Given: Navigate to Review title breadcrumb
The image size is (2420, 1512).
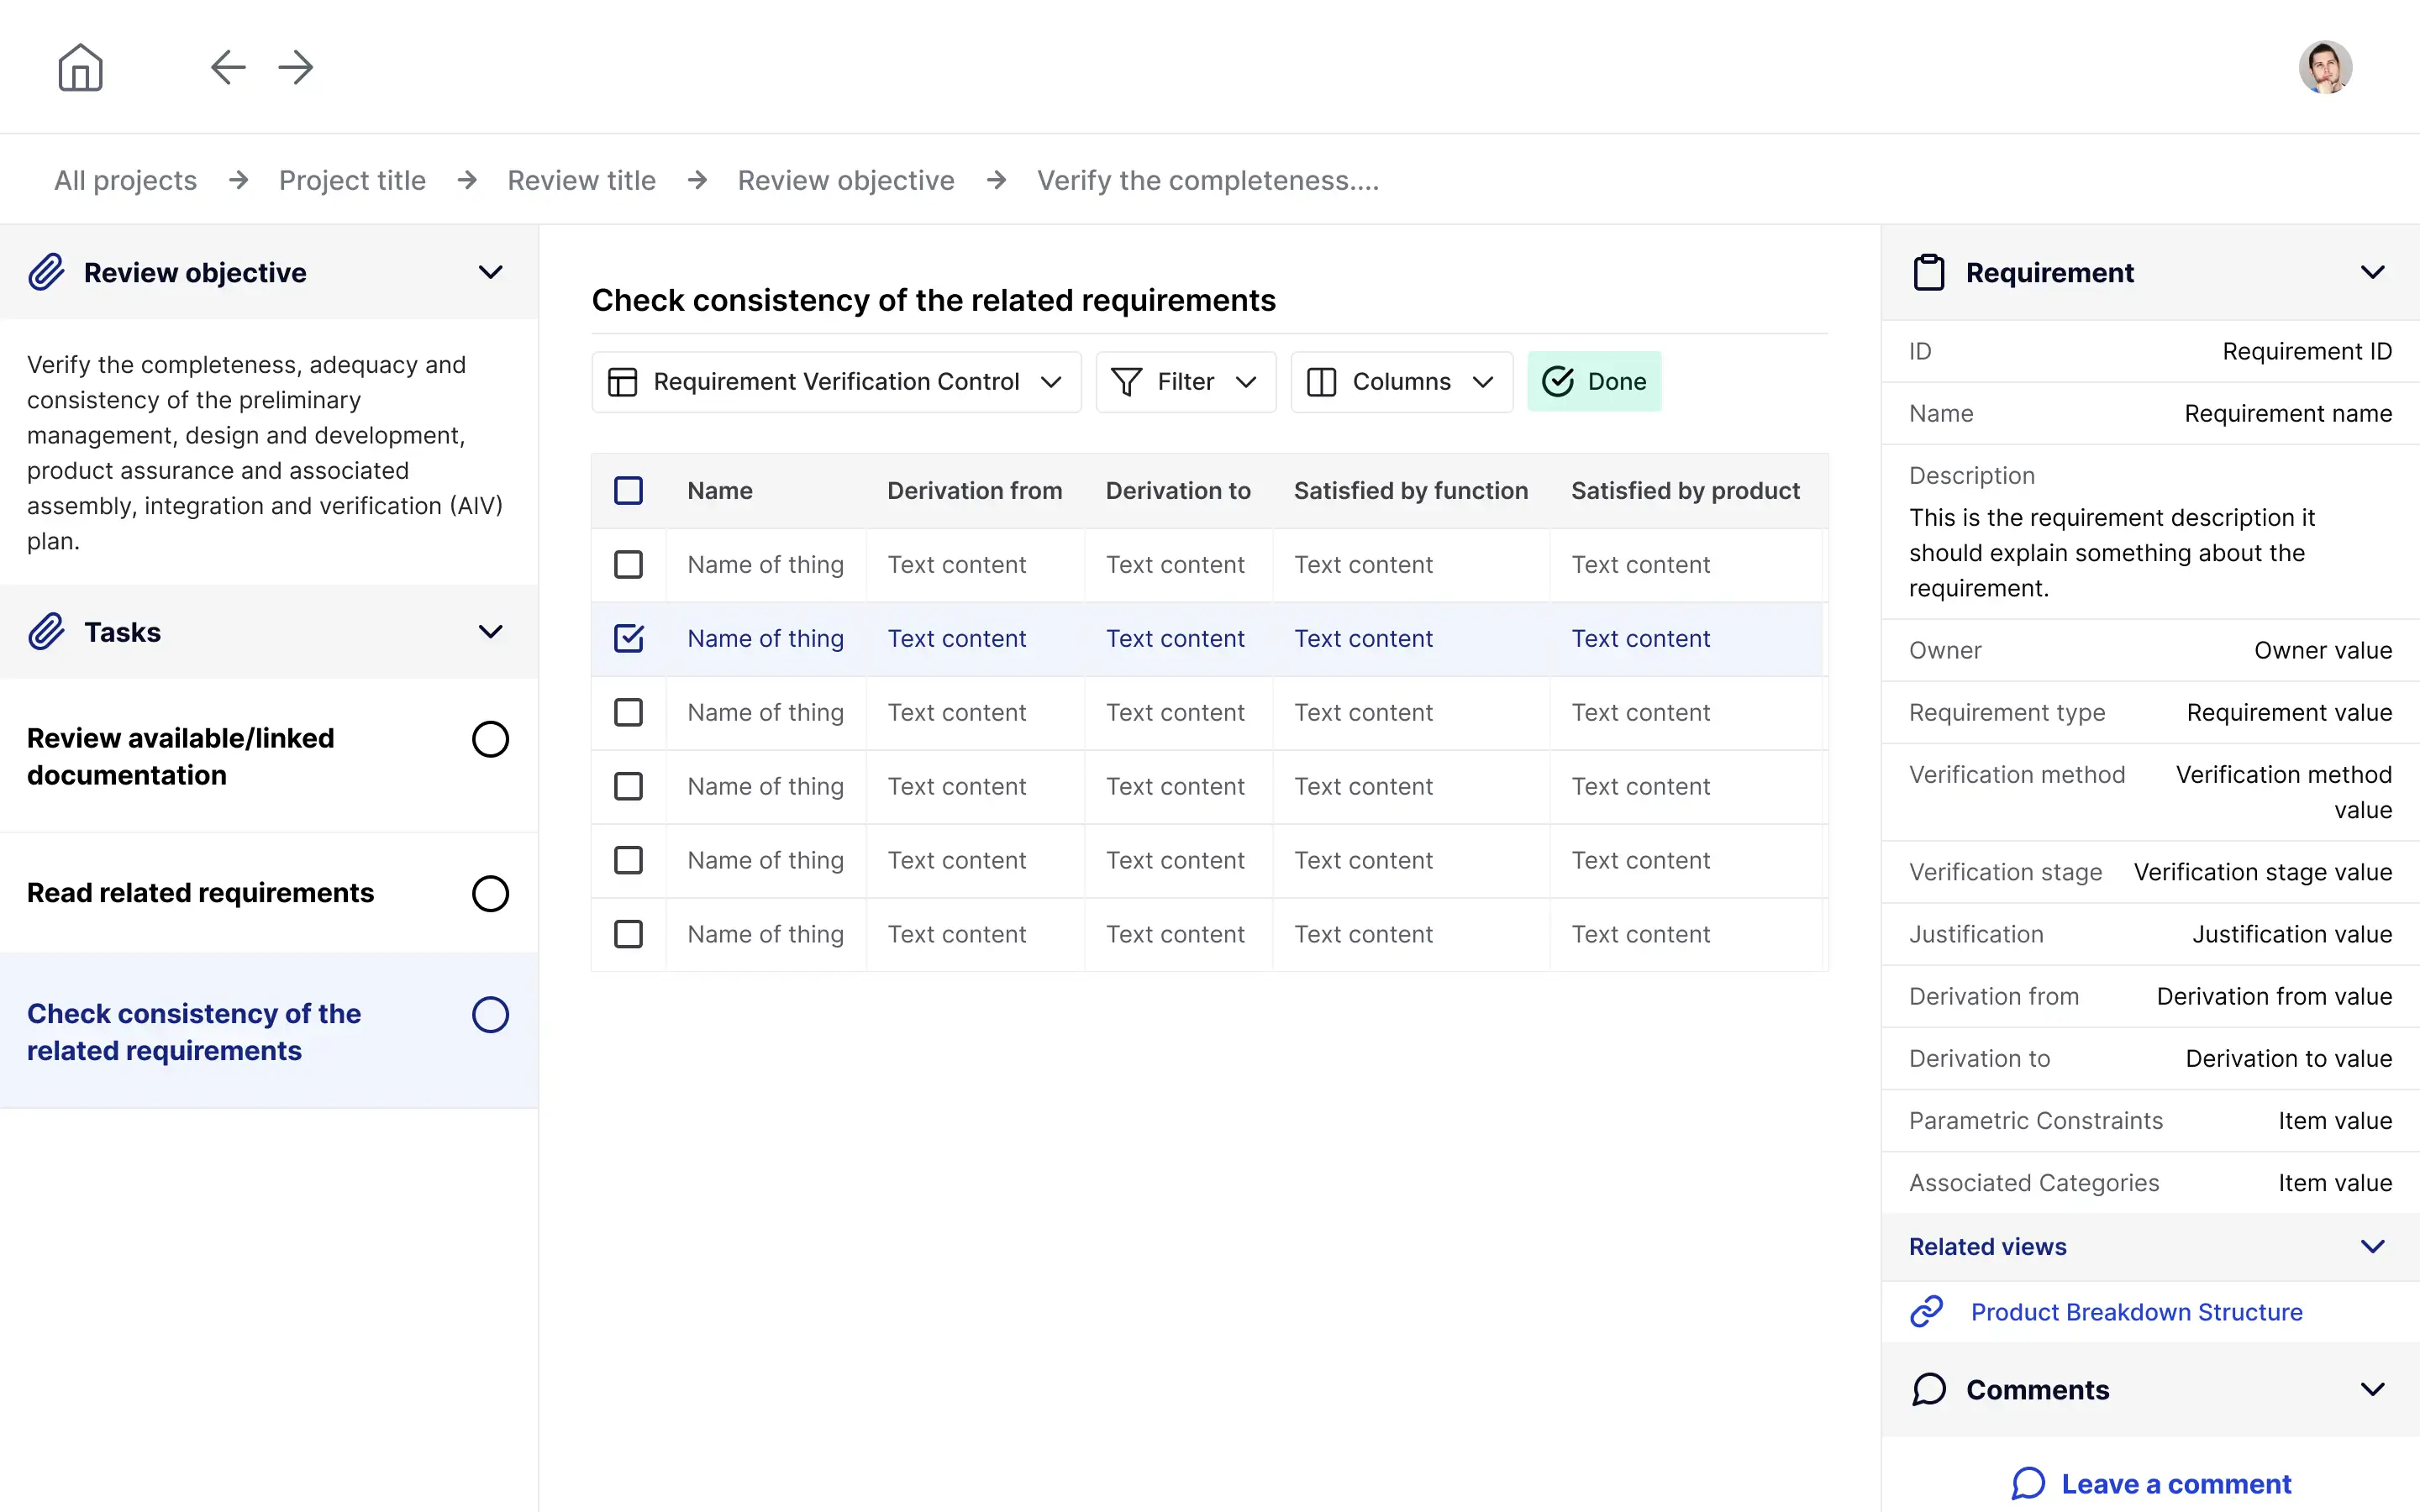Looking at the screenshot, I should [581, 180].
